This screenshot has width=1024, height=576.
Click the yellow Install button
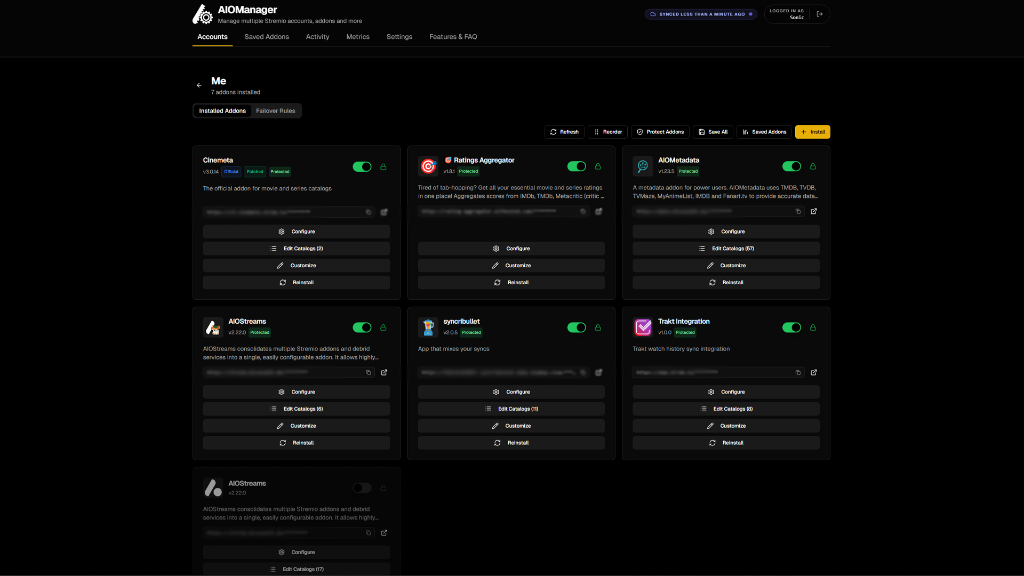click(812, 132)
